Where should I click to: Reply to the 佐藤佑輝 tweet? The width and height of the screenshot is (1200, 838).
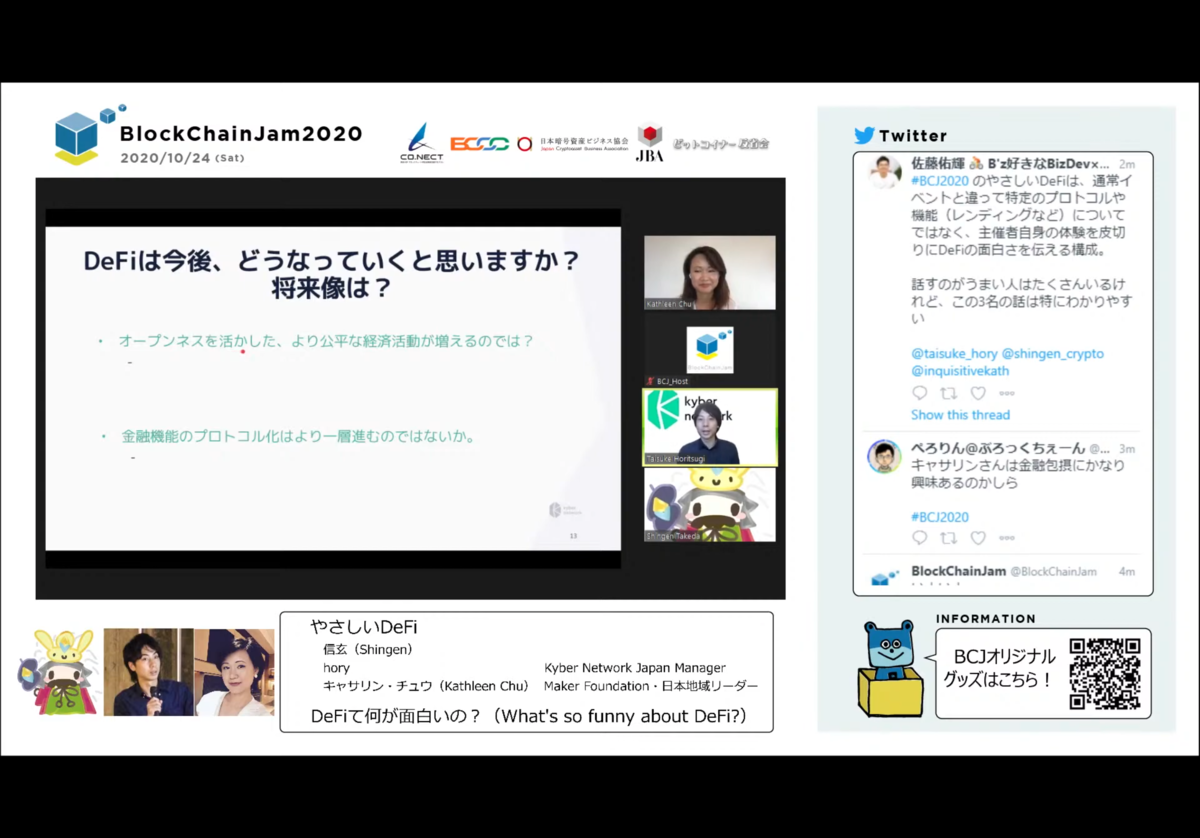[x=920, y=393]
